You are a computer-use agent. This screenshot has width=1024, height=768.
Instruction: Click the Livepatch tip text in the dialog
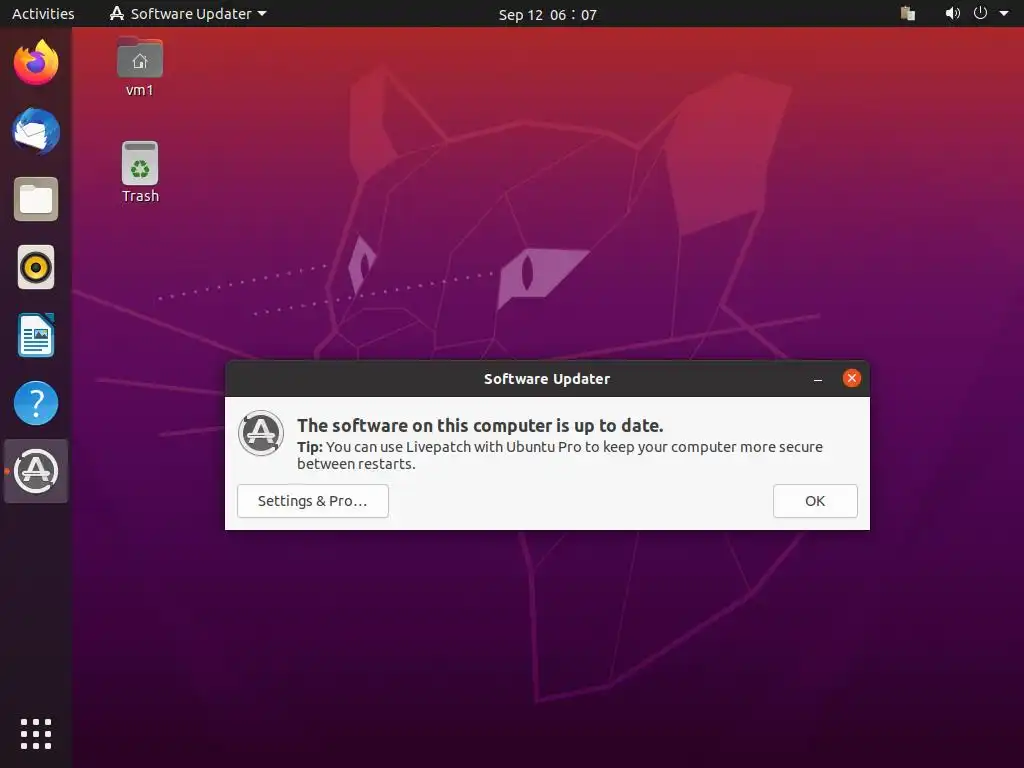point(560,455)
